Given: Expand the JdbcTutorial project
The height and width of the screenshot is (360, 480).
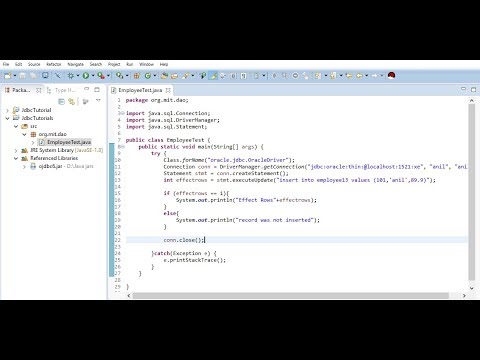Looking at the screenshot, I should (x=7, y=110).
